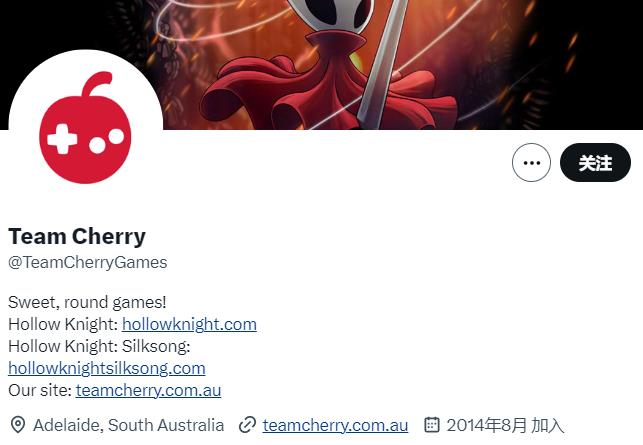Select the Team Cherry display name
This screenshot has width=643, height=445.
click(x=77, y=236)
